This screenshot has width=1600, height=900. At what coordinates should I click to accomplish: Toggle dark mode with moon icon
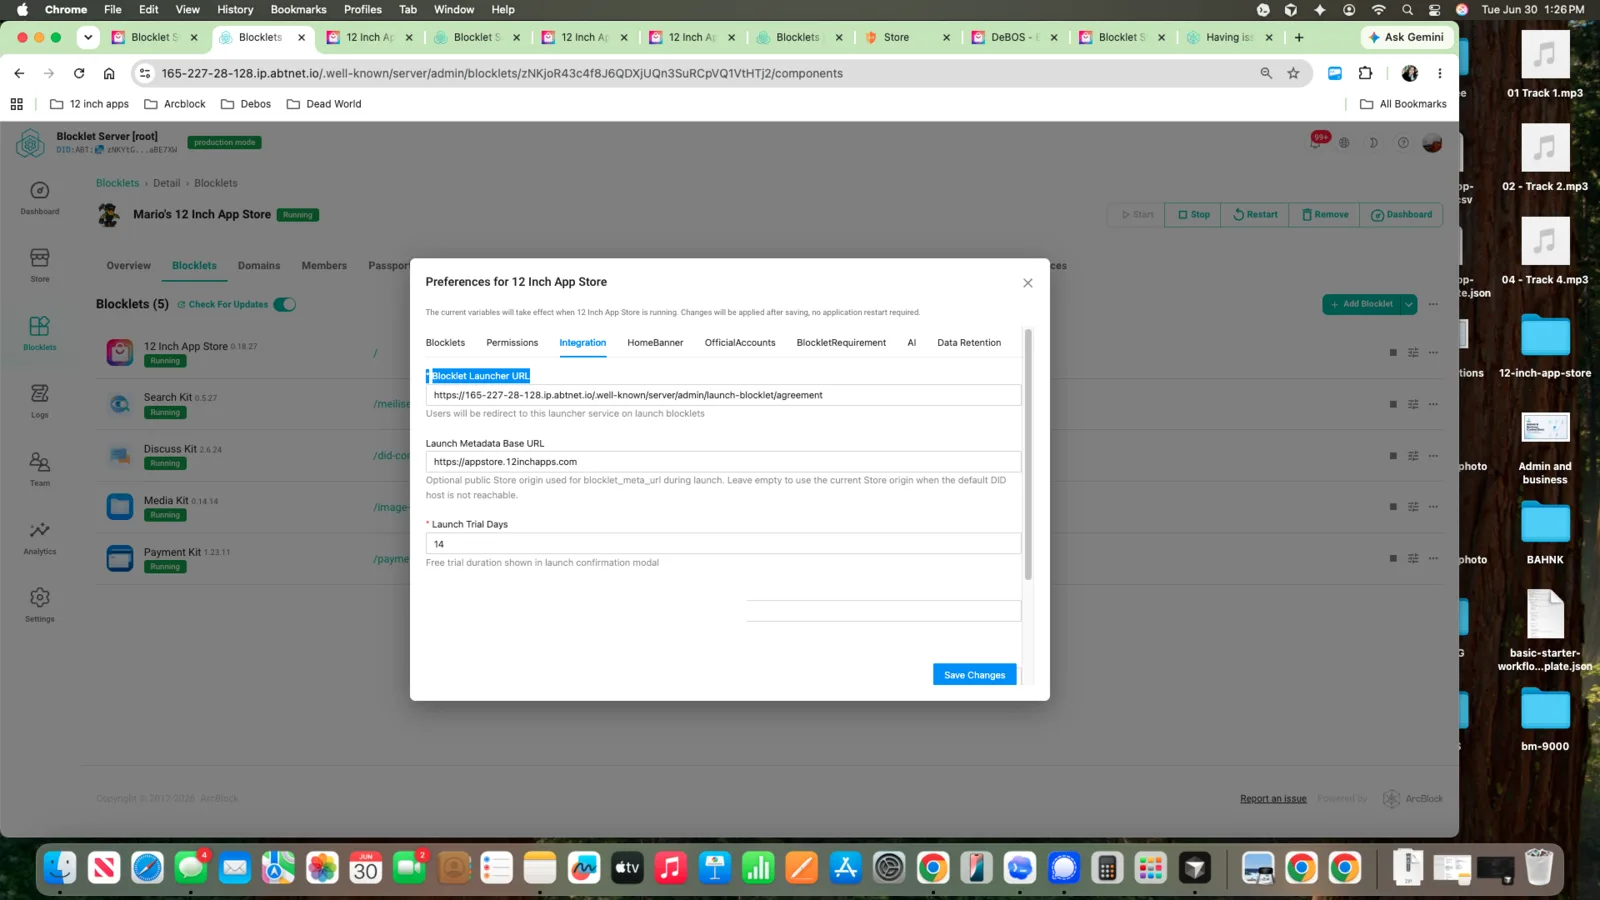1374,143
